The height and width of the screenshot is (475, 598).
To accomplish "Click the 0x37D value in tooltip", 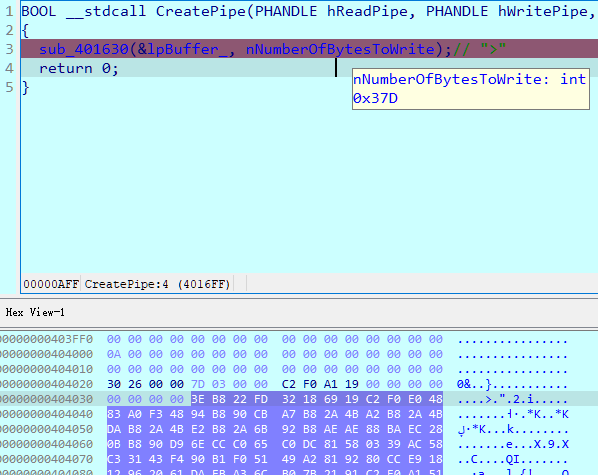I will coord(375,98).
